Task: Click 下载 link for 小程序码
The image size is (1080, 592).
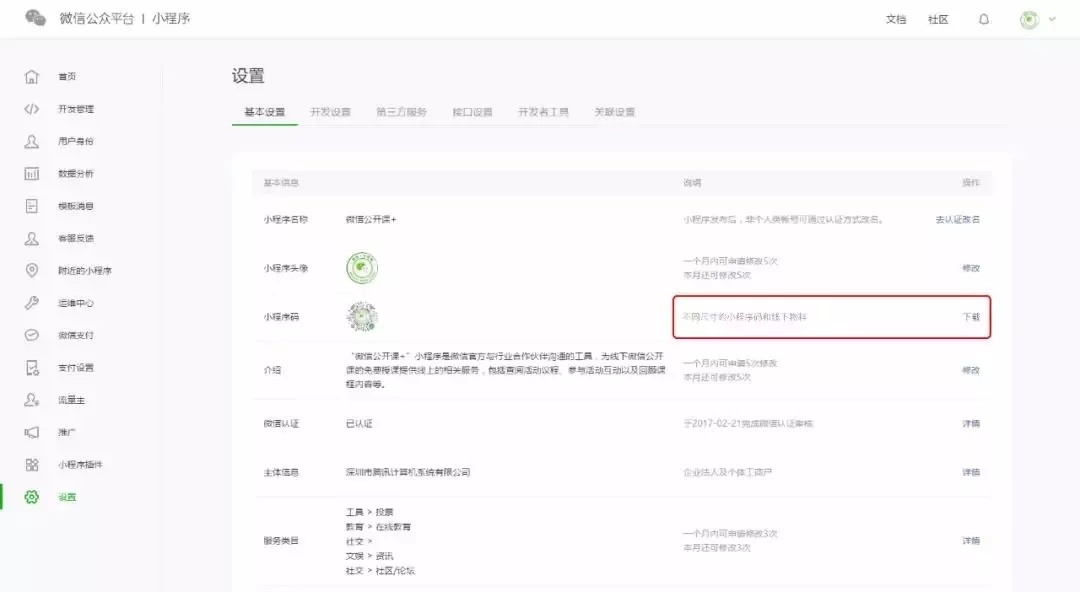Action: pyautogui.click(x=970, y=317)
